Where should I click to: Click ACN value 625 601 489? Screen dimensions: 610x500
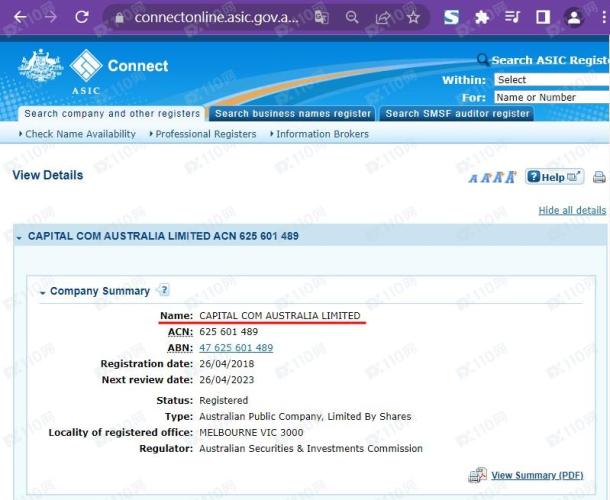[228, 332]
